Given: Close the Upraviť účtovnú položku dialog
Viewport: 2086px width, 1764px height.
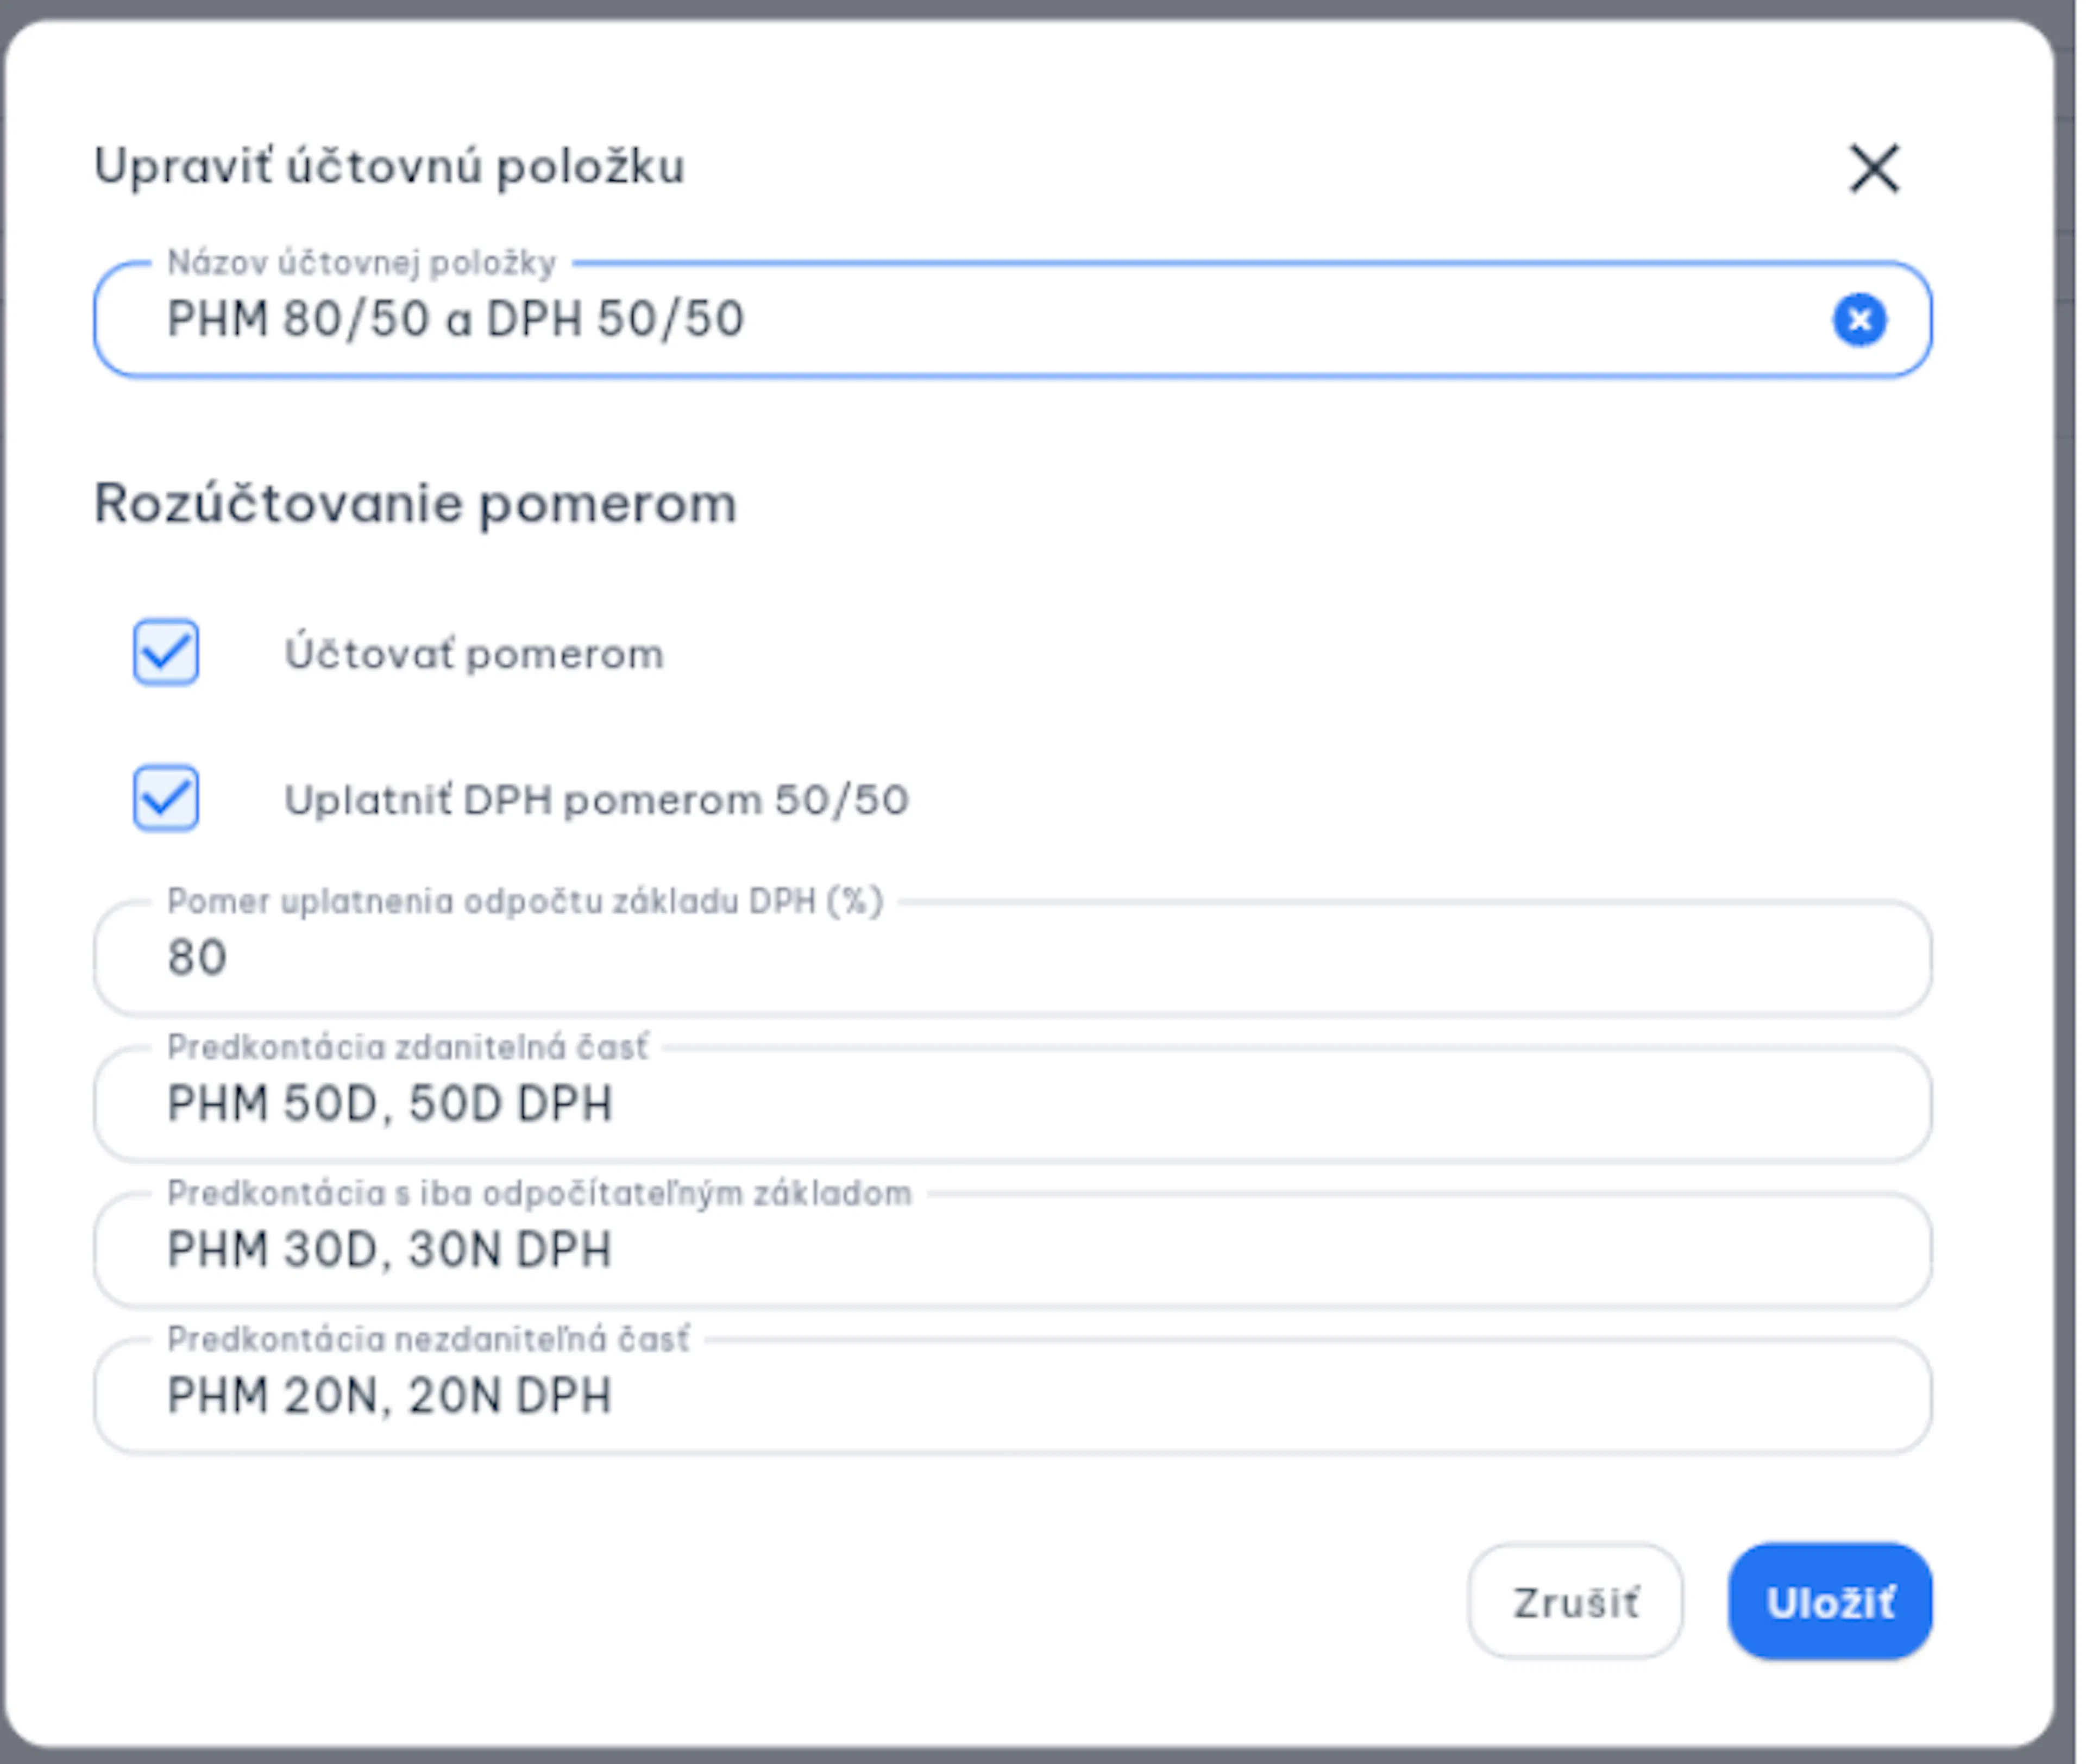Looking at the screenshot, I should (x=1873, y=167).
